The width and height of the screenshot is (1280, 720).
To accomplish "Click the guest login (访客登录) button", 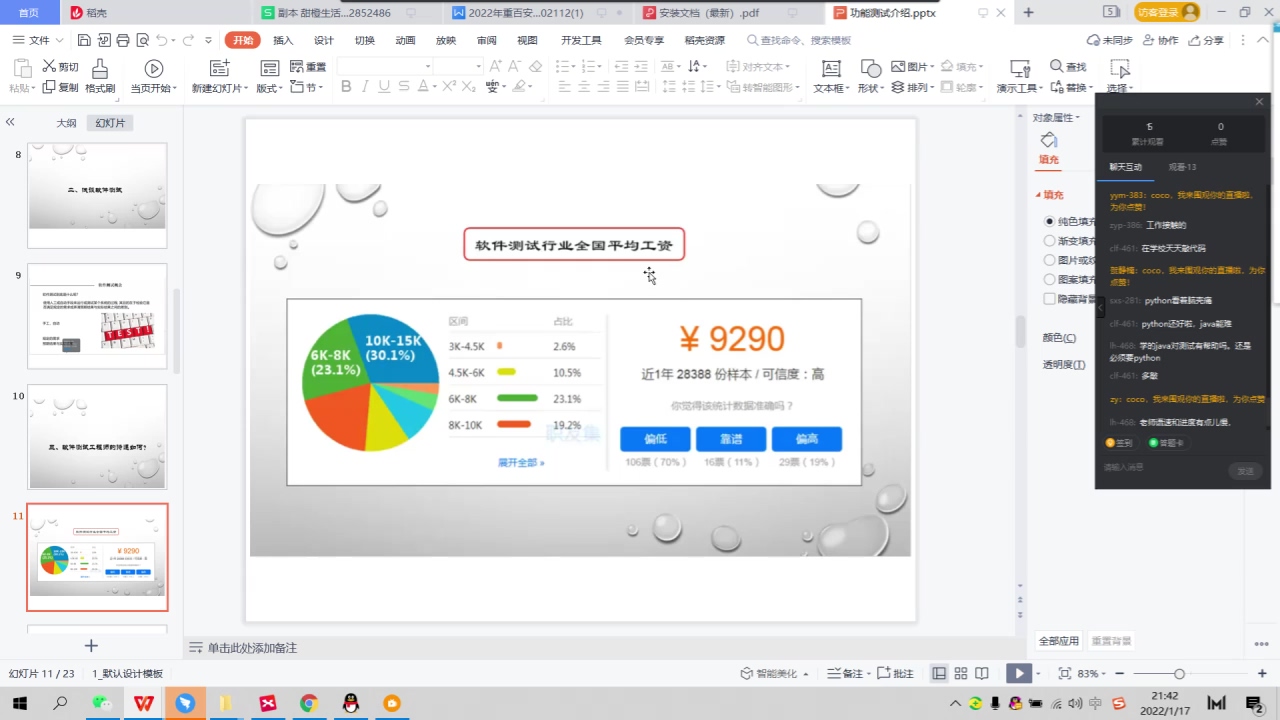I will pyautogui.click(x=1167, y=12).
